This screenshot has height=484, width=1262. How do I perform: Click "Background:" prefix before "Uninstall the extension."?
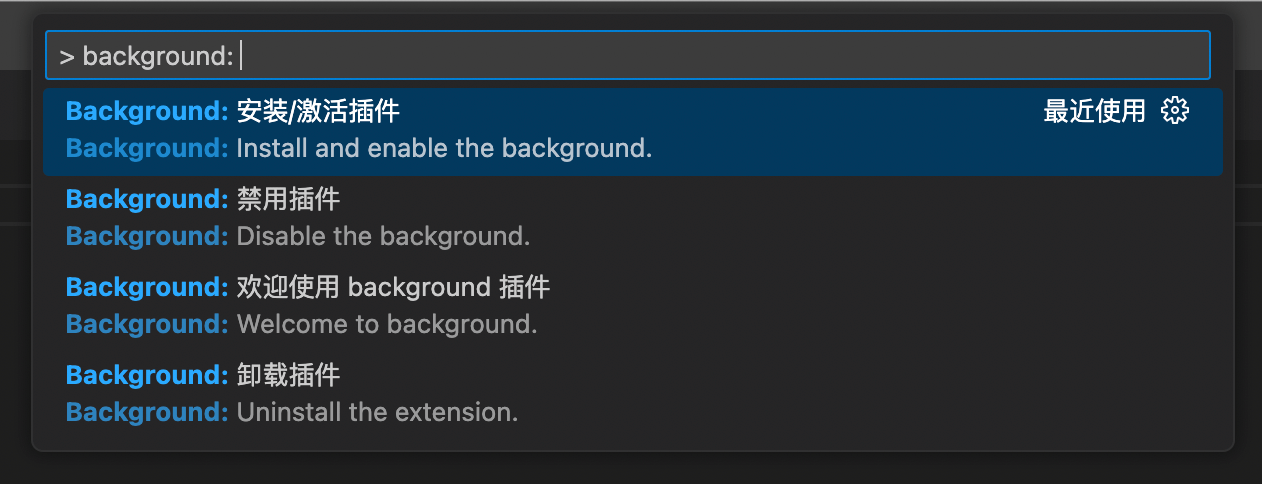[x=147, y=412]
